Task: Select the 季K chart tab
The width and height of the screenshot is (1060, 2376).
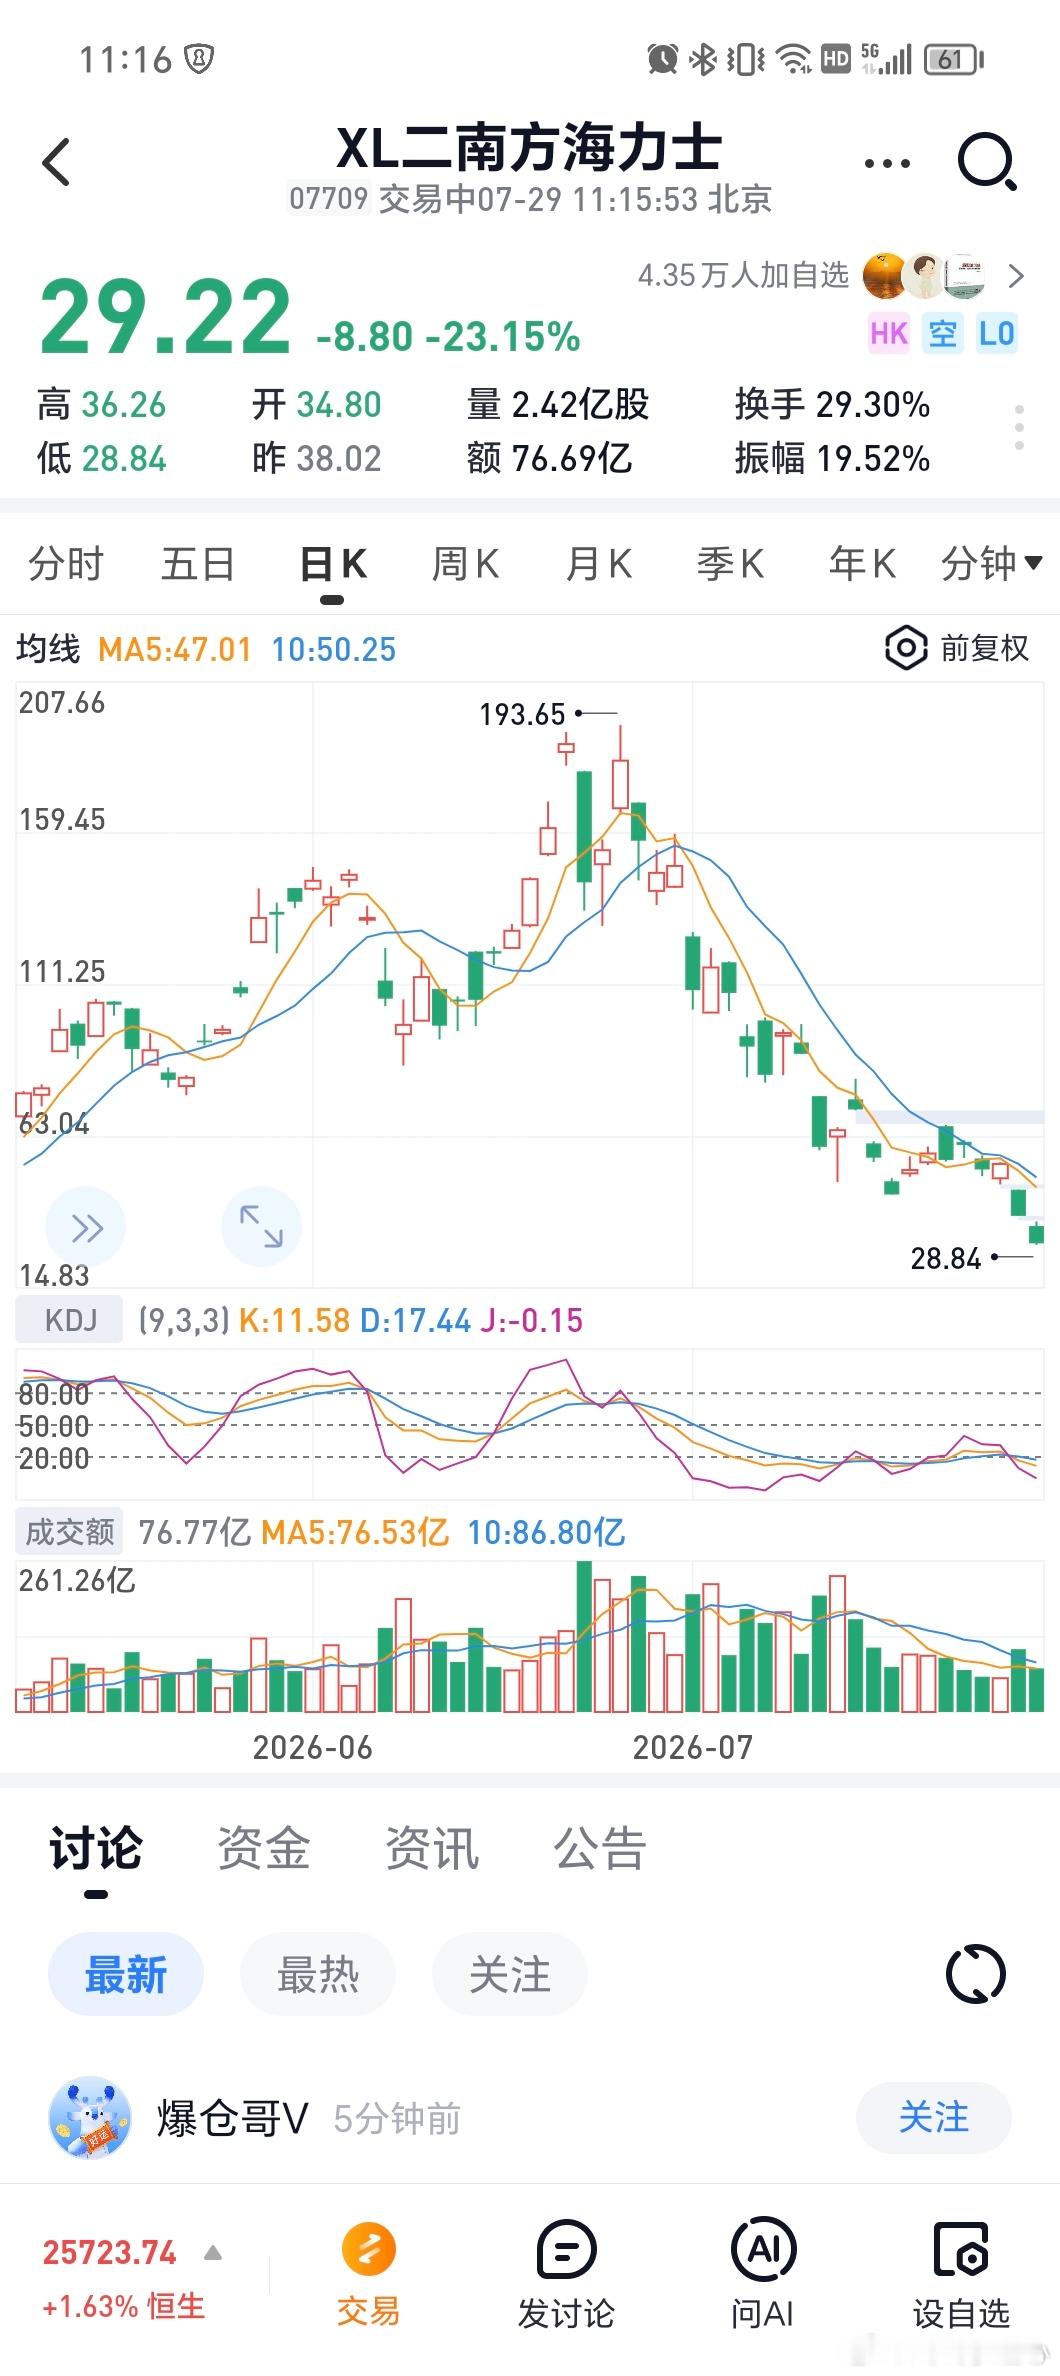Action: pyautogui.click(x=730, y=564)
